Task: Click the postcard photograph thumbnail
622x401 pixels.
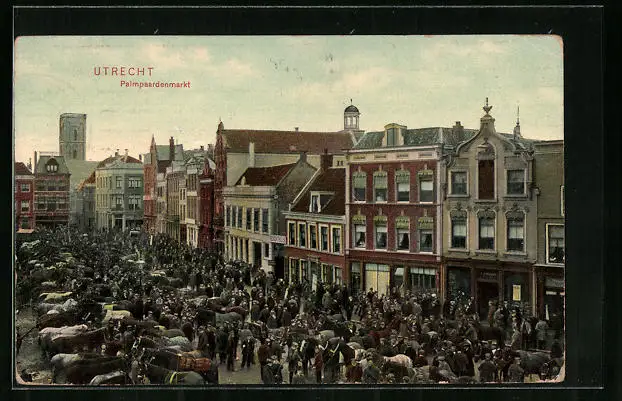Action: pyautogui.click(x=290, y=210)
